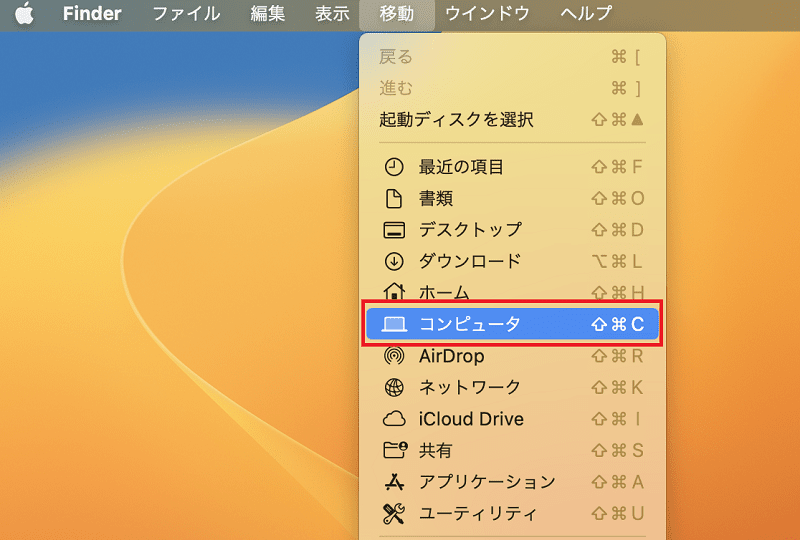
Task: Click the tools icon for ユーティリティ
Action: click(x=394, y=513)
